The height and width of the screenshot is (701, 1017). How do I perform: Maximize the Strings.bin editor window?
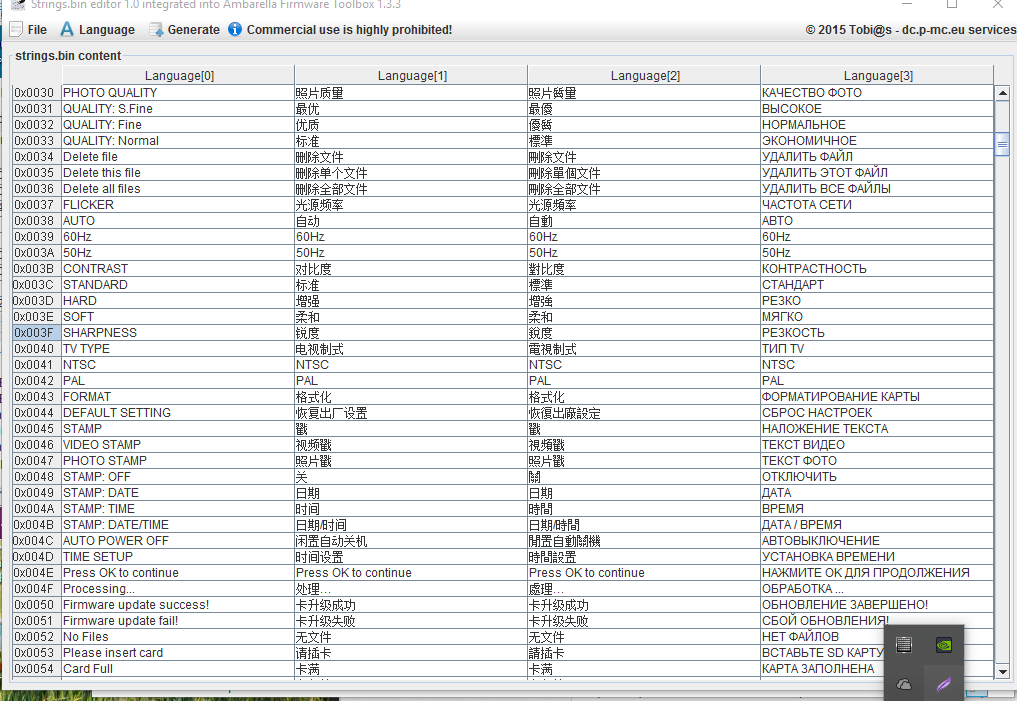click(951, 5)
